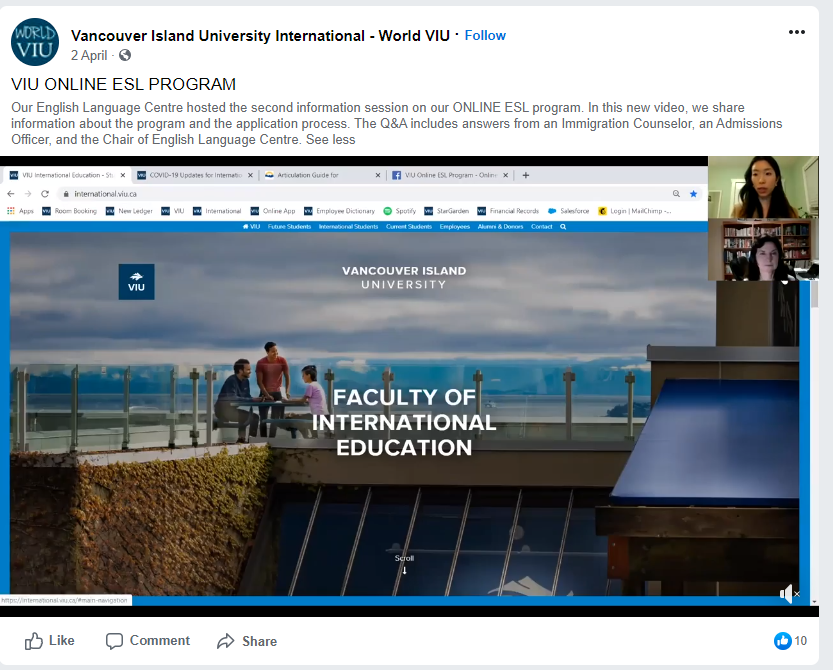Open the Vancouver Island University International page name
This screenshot has height=670, width=833.
[260, 35]
